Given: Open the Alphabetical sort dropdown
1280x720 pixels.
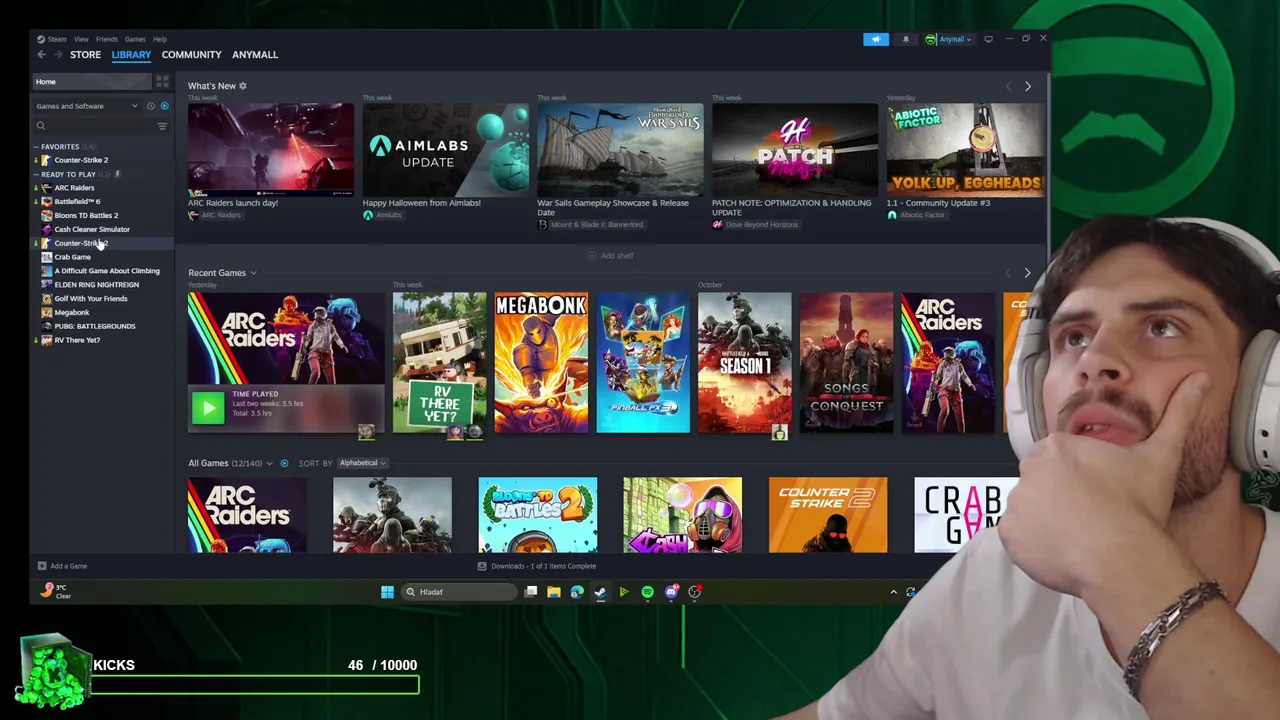Looking at the screenshot, I should point(362,463).
